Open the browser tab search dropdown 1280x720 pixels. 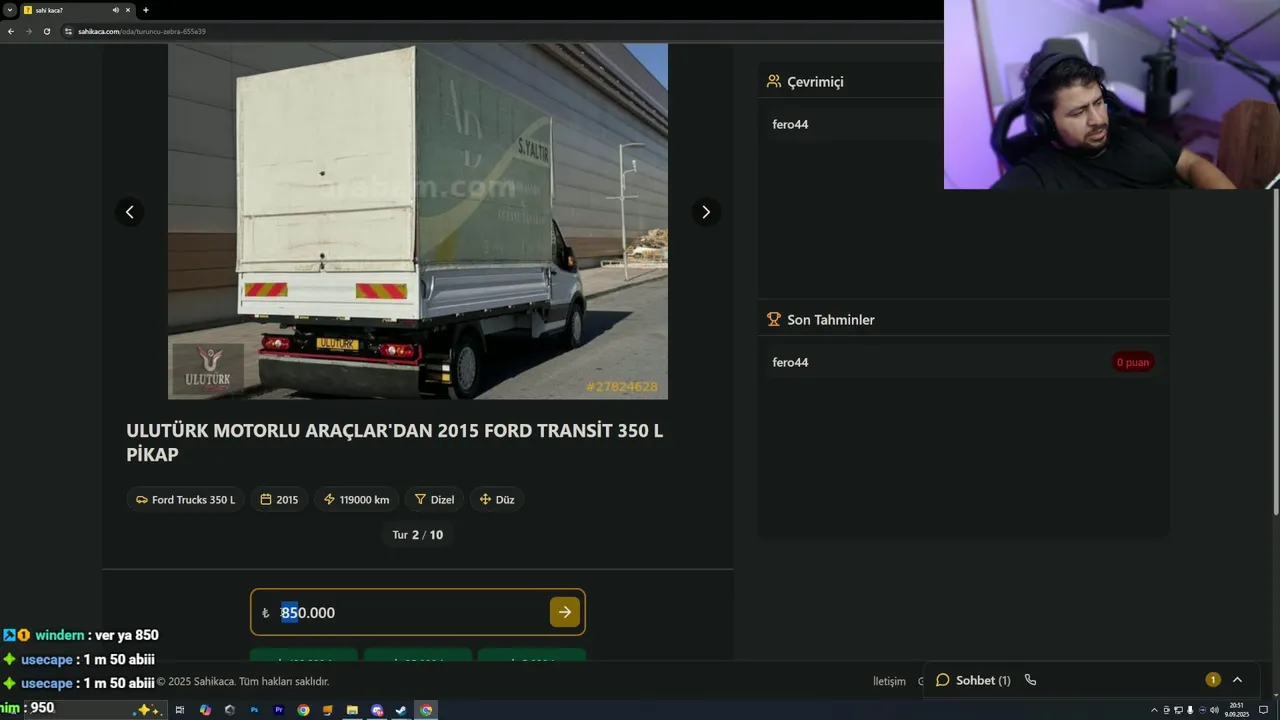(9, 10)
